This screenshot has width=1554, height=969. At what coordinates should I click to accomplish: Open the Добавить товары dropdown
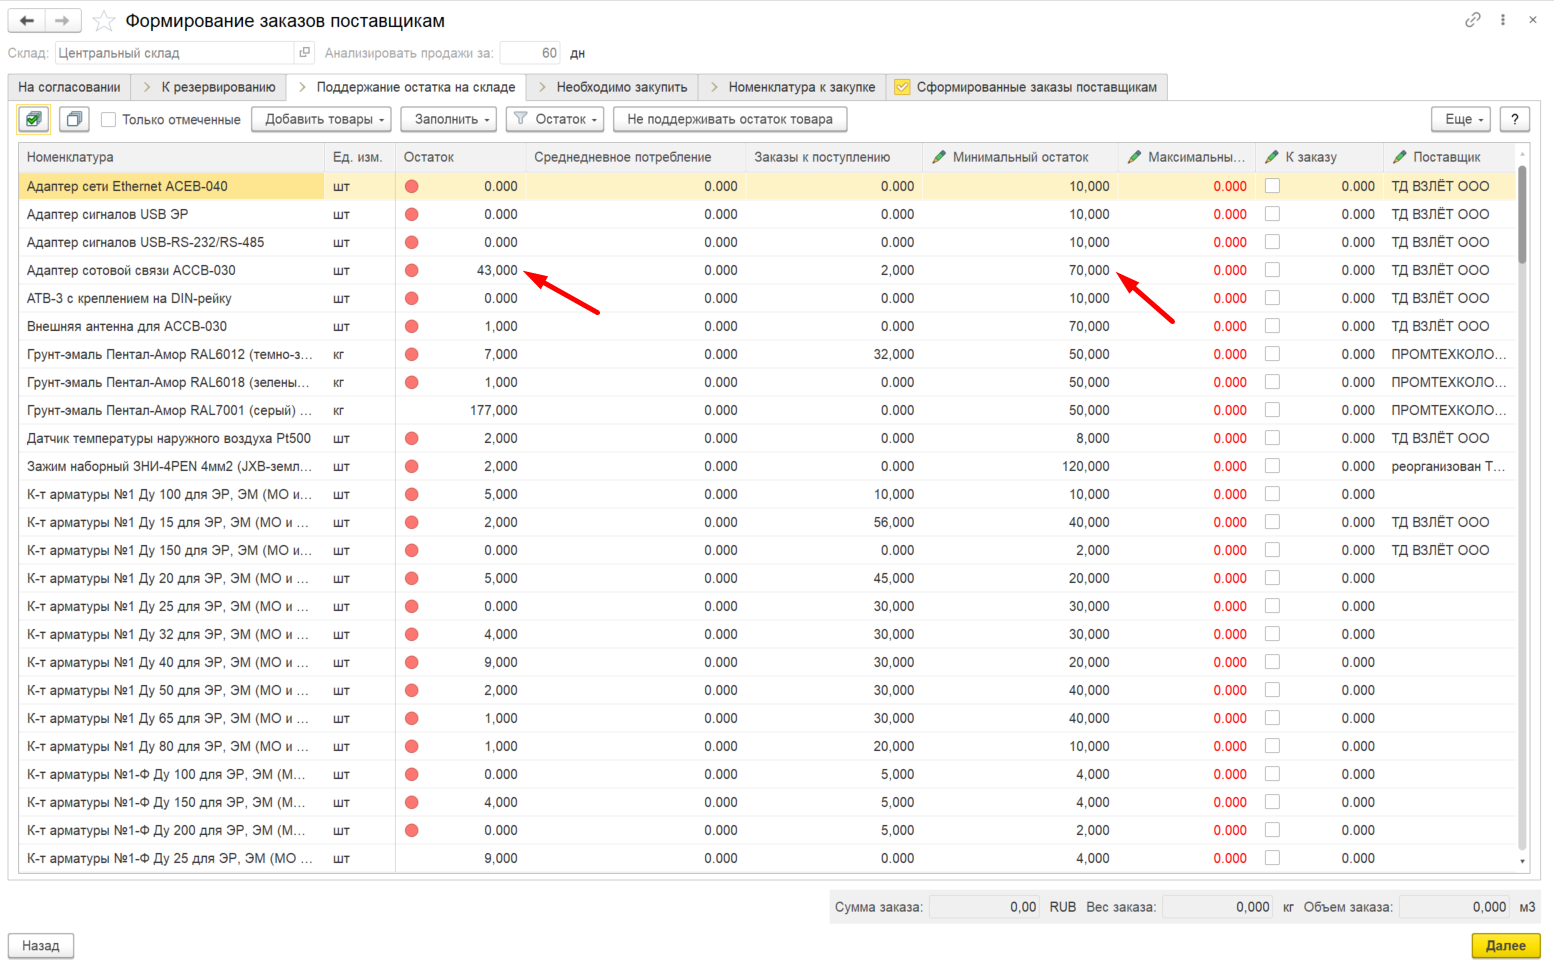point(321,119)
